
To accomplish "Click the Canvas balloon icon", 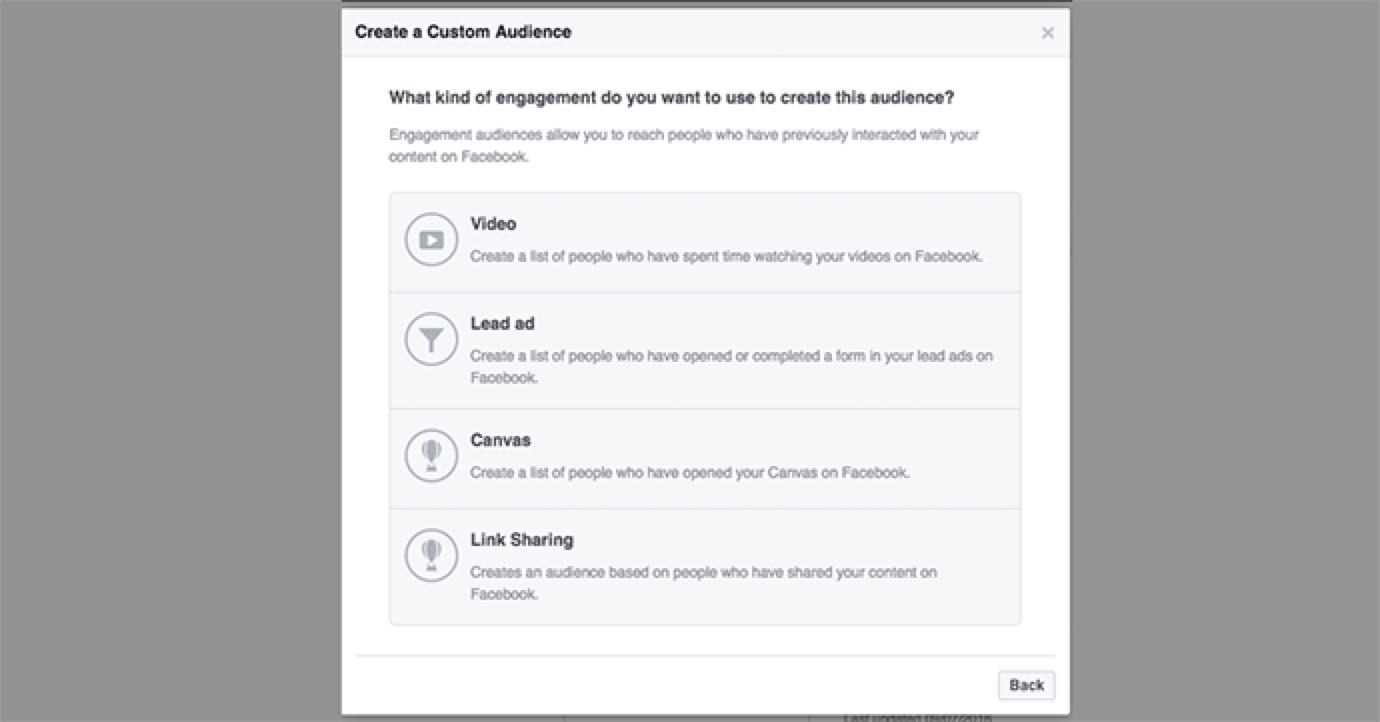I will pyautogui.click(x=431, y=456).
